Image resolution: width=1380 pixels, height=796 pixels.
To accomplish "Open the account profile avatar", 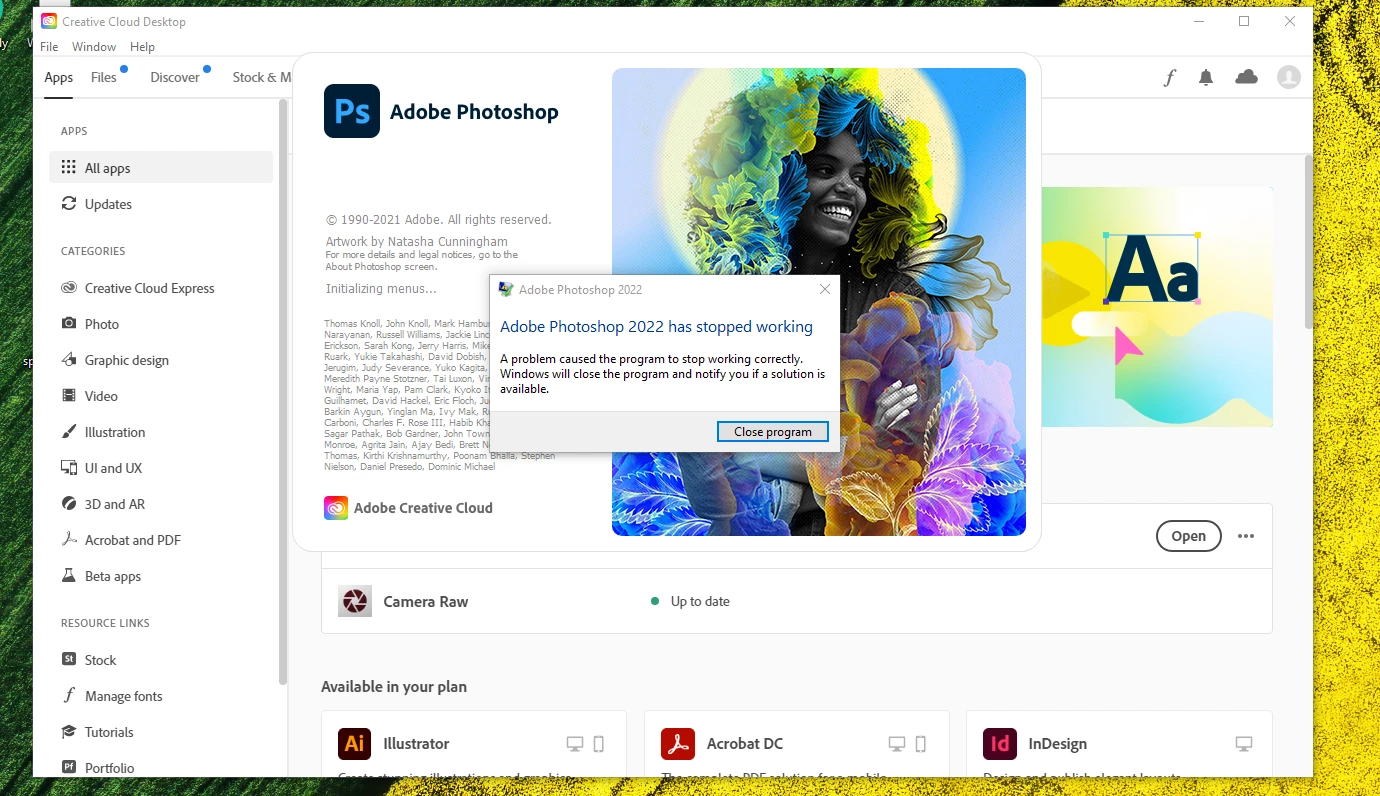I will [x=1289, y=77].
